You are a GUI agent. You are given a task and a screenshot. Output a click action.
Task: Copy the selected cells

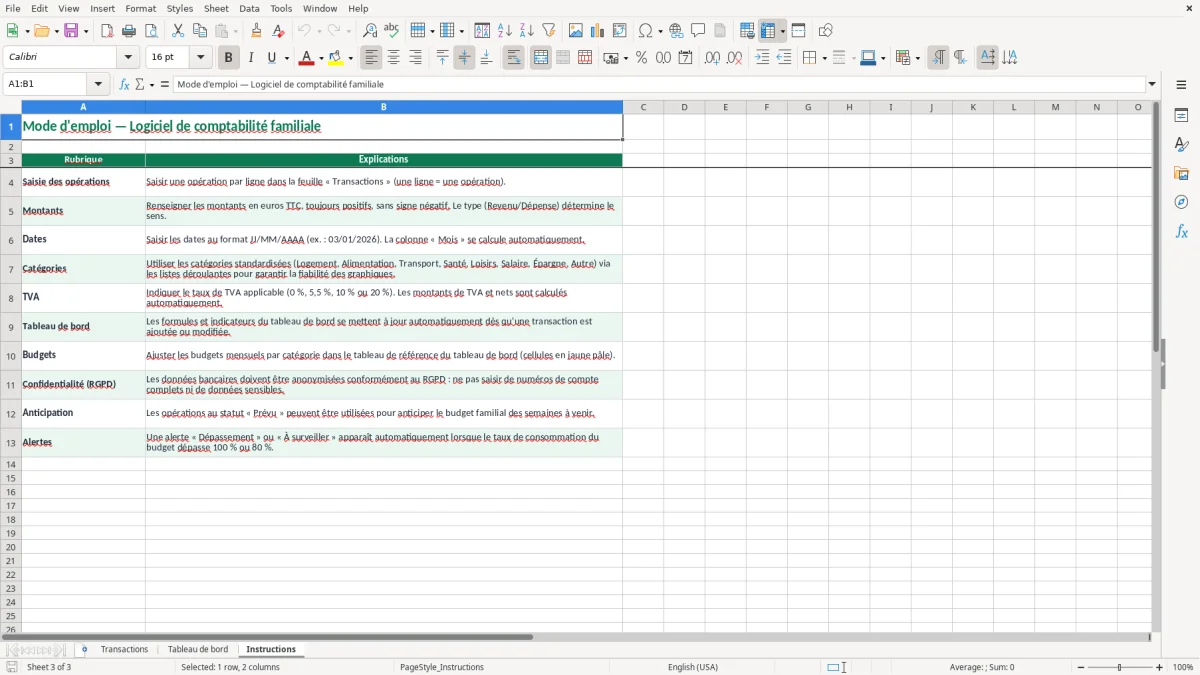[x=200, y=31]
